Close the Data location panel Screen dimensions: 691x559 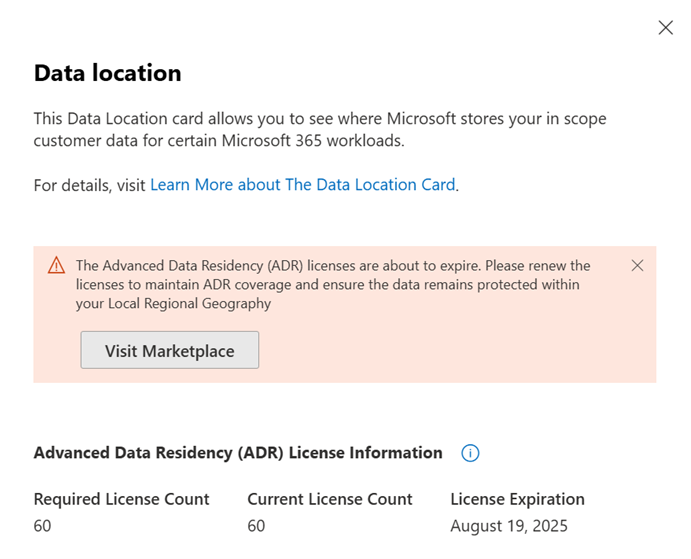665,28
